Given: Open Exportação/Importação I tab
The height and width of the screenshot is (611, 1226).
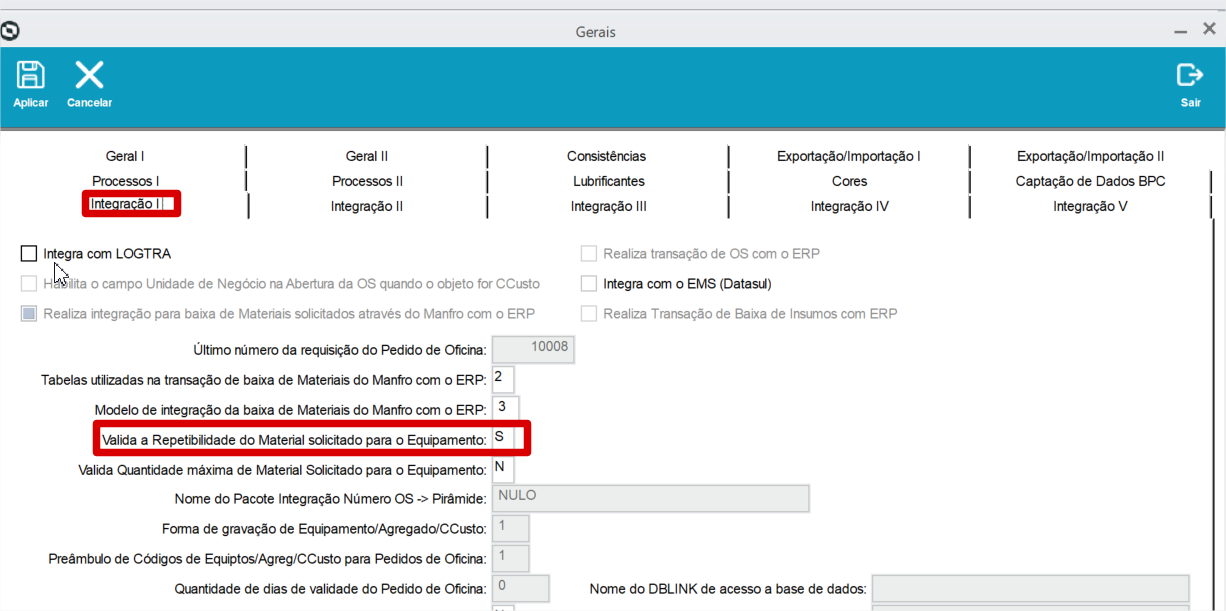Looking at the screenshot, I should coord(849,156).
